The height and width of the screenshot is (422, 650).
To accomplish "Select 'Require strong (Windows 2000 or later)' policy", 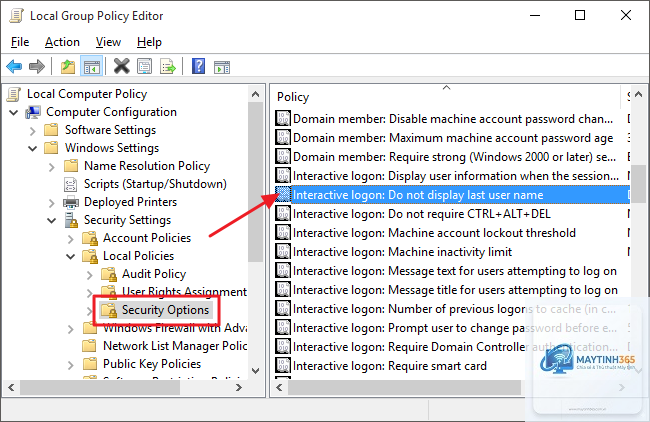I will [452, 157].
